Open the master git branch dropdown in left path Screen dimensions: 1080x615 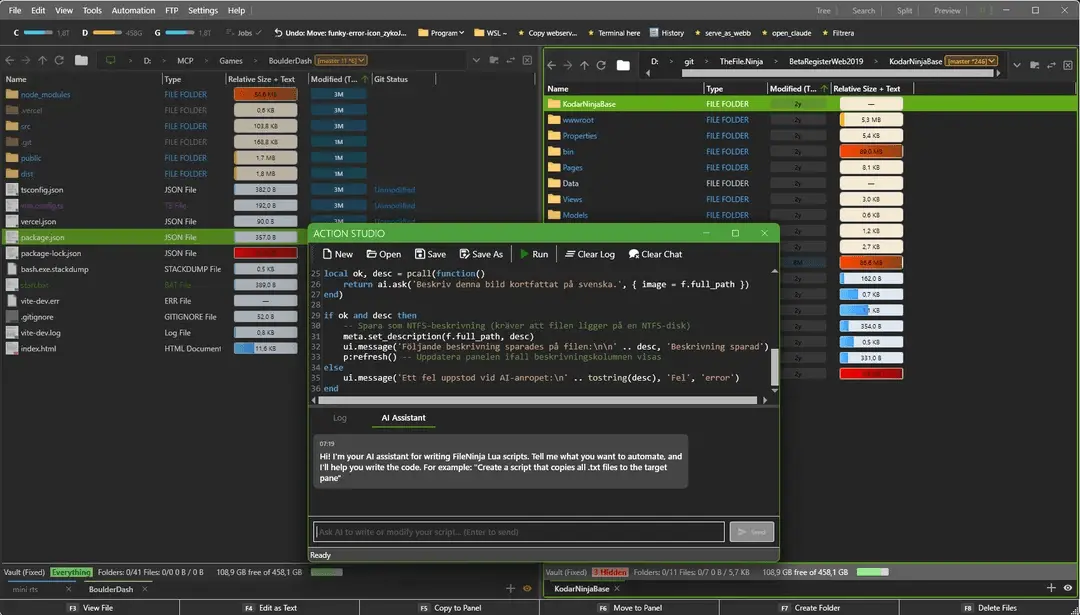[x=341, y=61]
